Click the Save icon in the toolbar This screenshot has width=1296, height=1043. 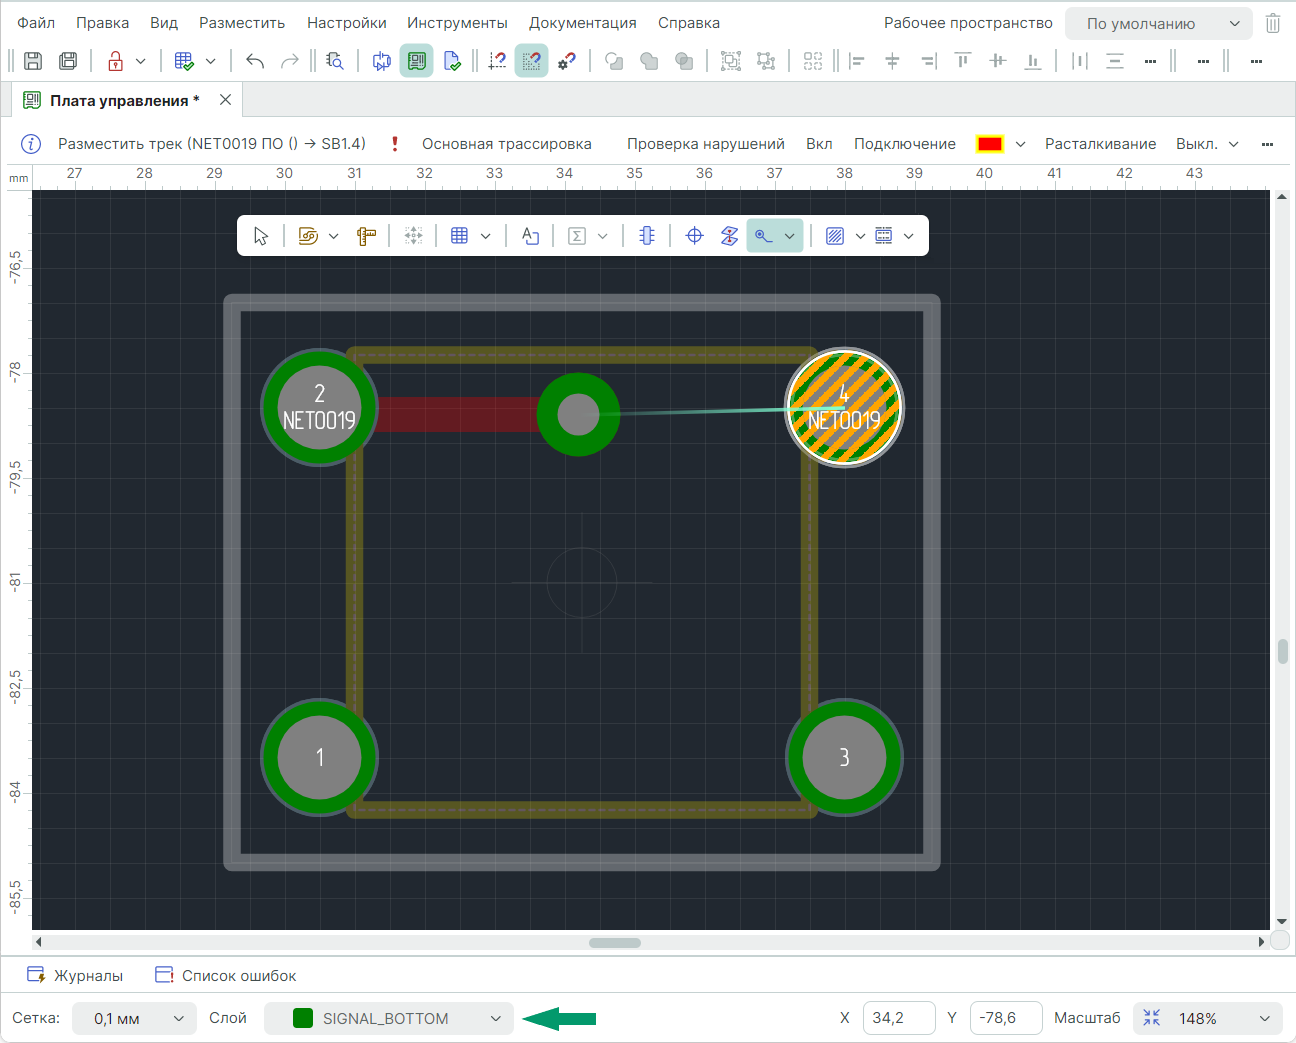[33, 61]
